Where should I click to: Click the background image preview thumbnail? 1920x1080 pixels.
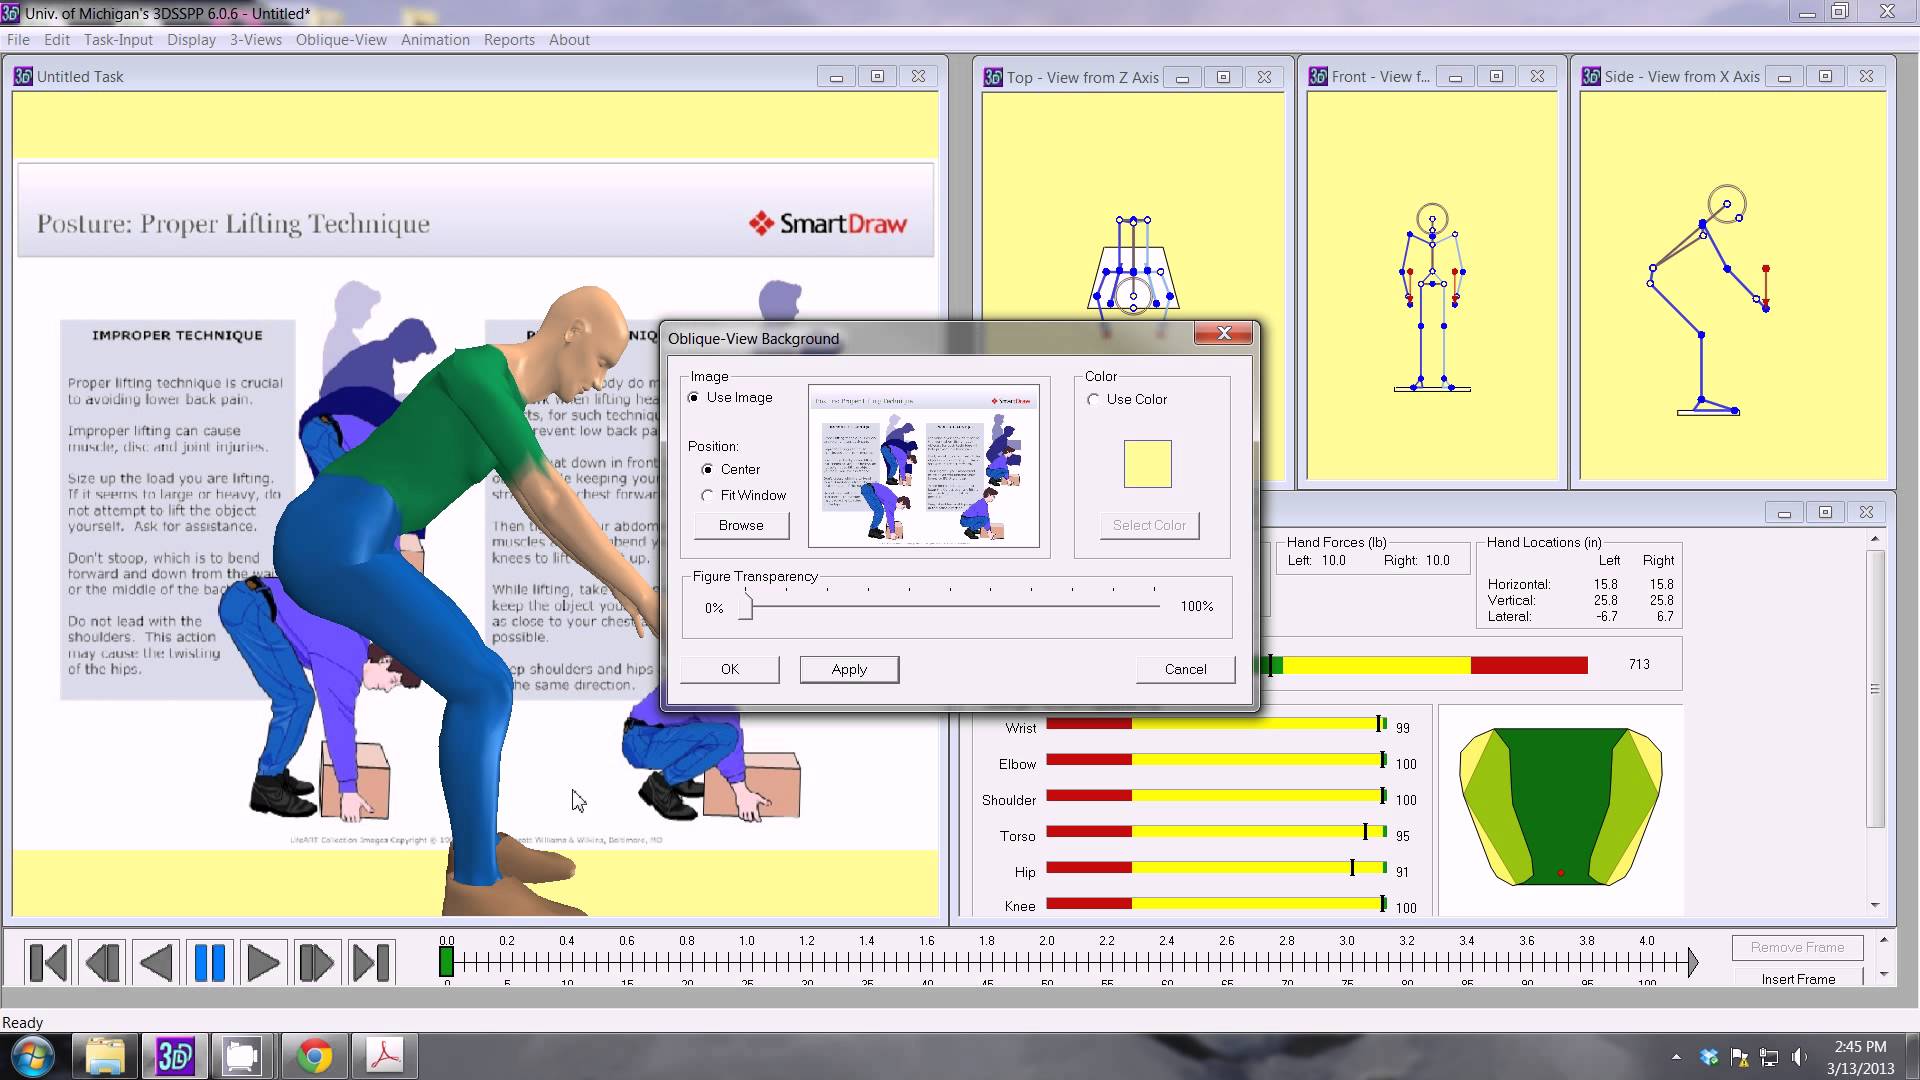(x=923, y=466)
